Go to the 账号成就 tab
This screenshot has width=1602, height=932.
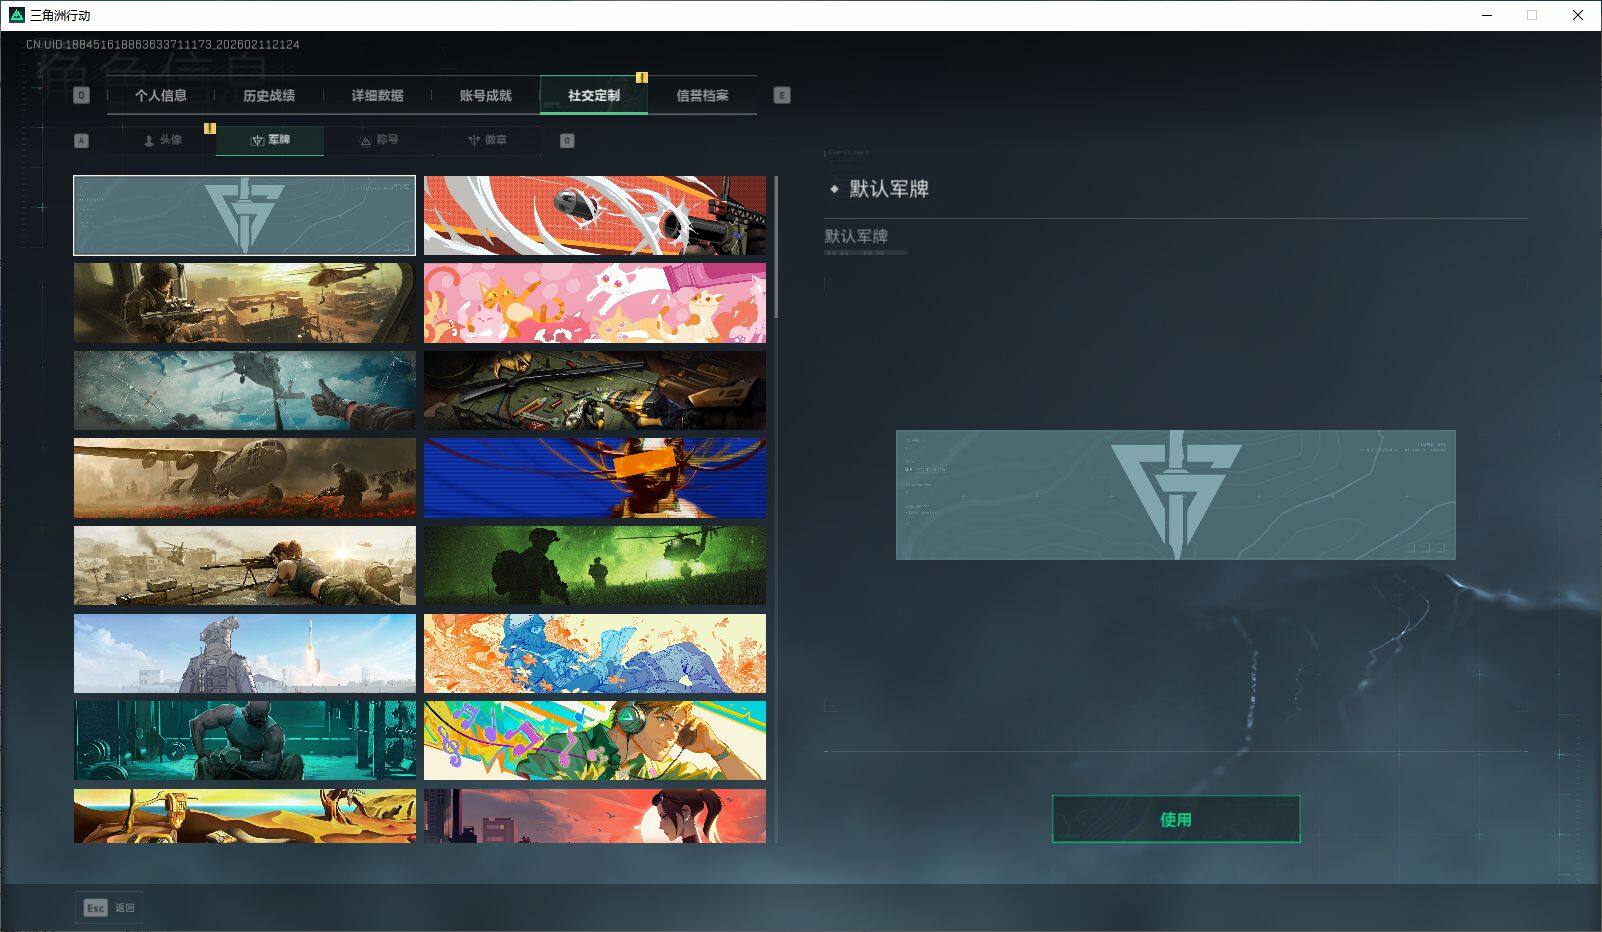coord(485,95)
